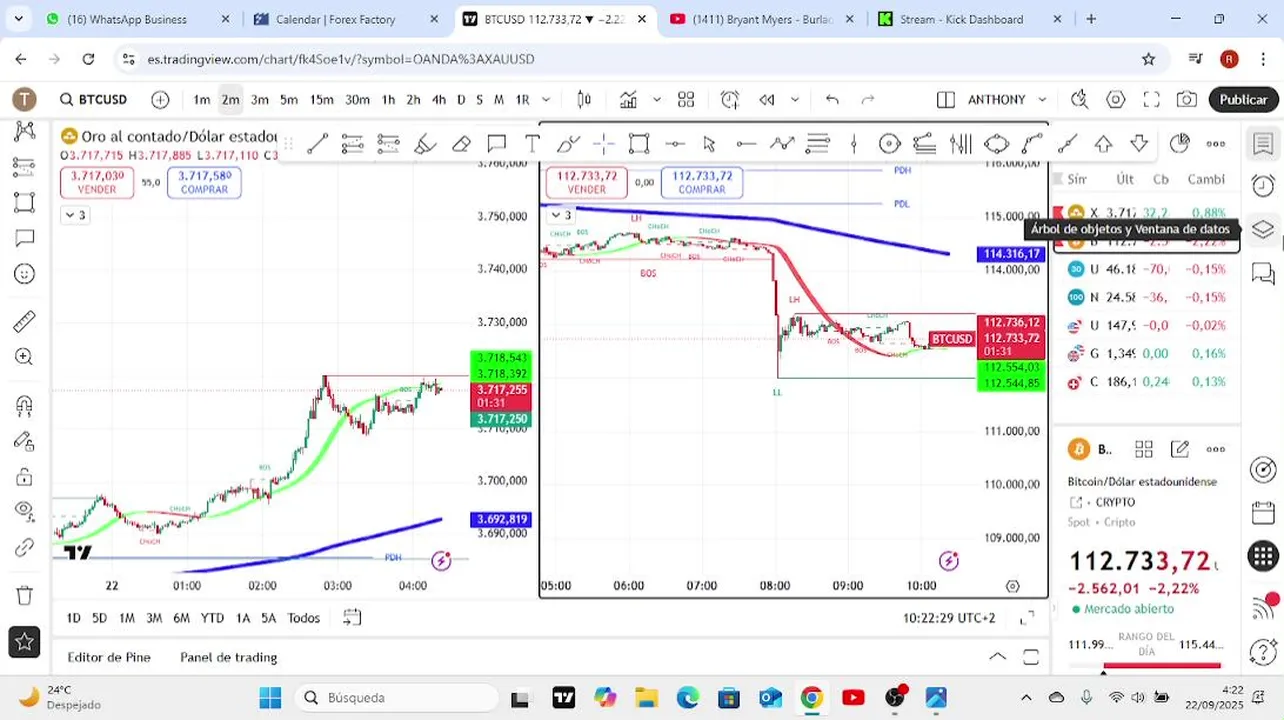This screenshot has height=720, width=1284.
Task: Take a chart snapshot with camera icon
Action: pyautogui.click(x=1187, y=99)
